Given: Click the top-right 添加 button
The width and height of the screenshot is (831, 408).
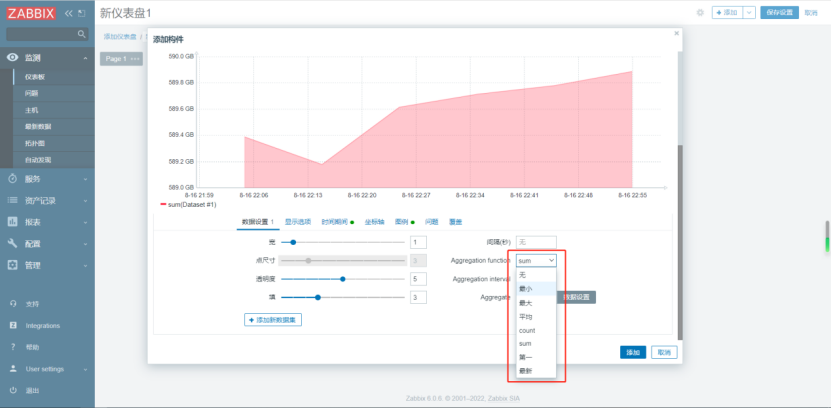Looking at the screenshot, I should pos(728,13).
